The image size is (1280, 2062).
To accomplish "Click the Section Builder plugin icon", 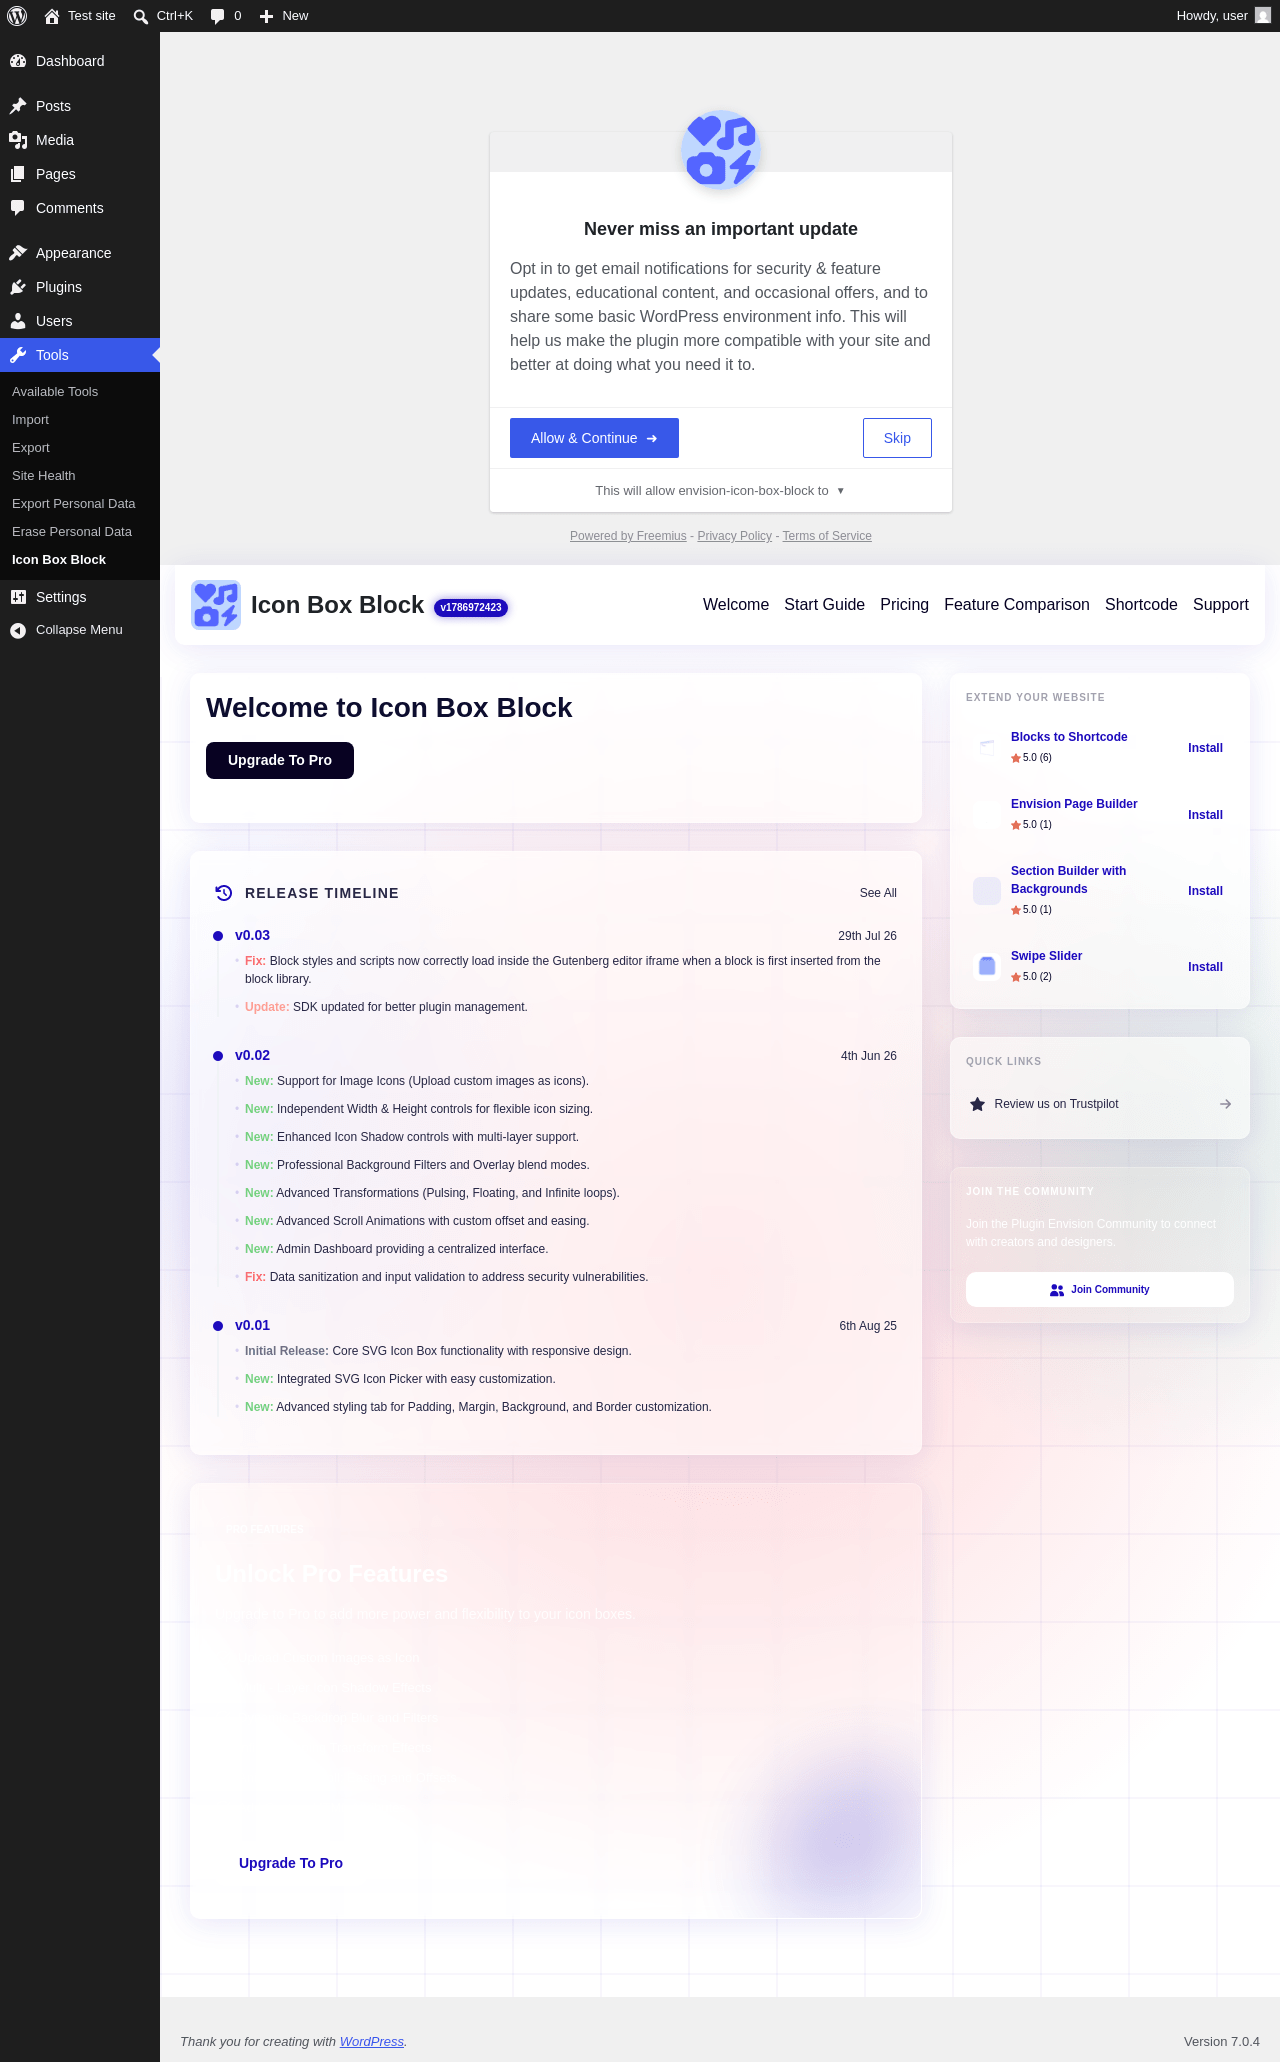I will coord(987,890).
